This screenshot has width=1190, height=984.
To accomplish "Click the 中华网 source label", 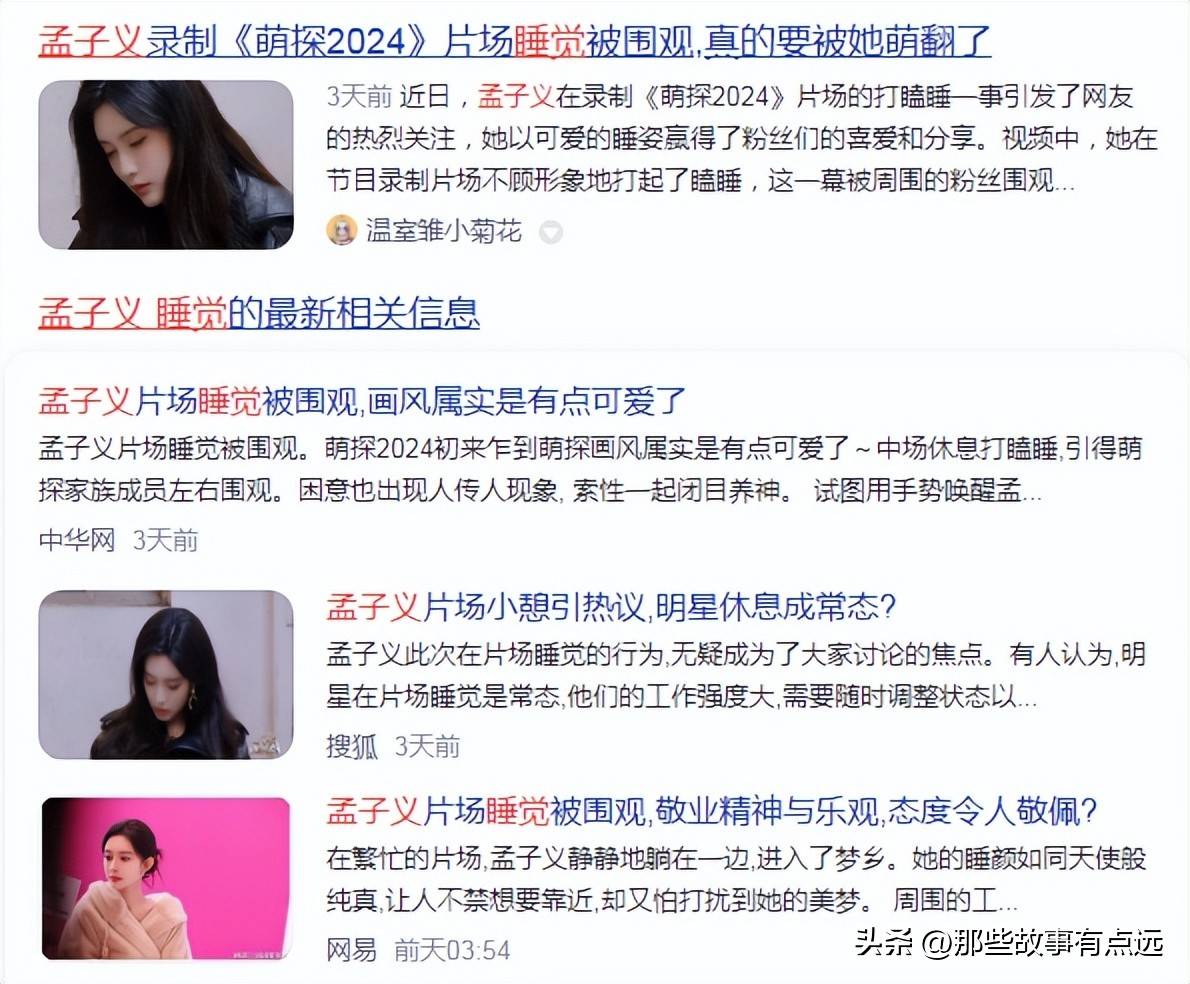I will click(77, 540).
